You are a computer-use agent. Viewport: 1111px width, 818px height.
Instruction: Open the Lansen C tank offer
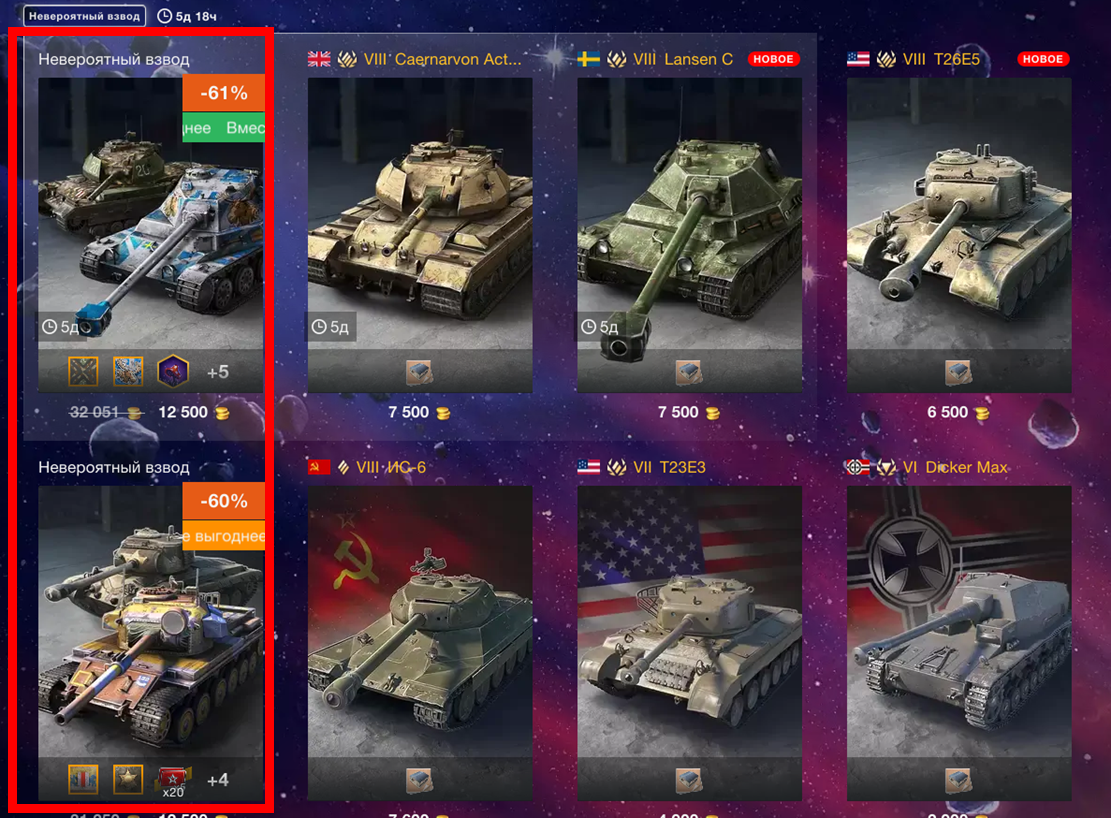point(689,235)
